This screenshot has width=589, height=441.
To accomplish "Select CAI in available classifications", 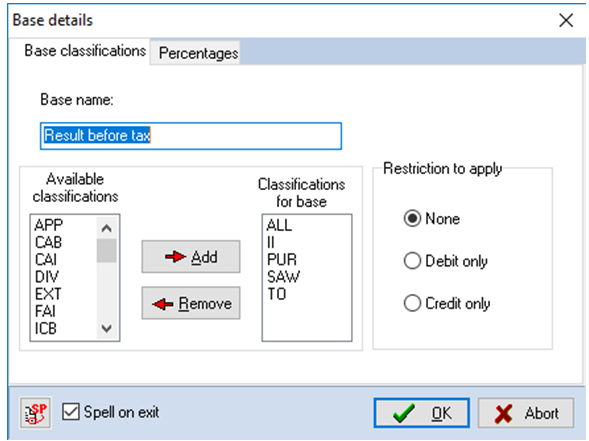I will [46, 260].
